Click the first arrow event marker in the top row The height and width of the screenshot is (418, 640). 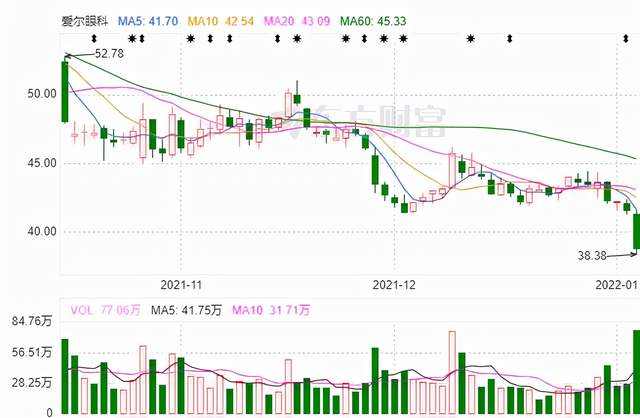pyautogui.click(x=94, y=39)
